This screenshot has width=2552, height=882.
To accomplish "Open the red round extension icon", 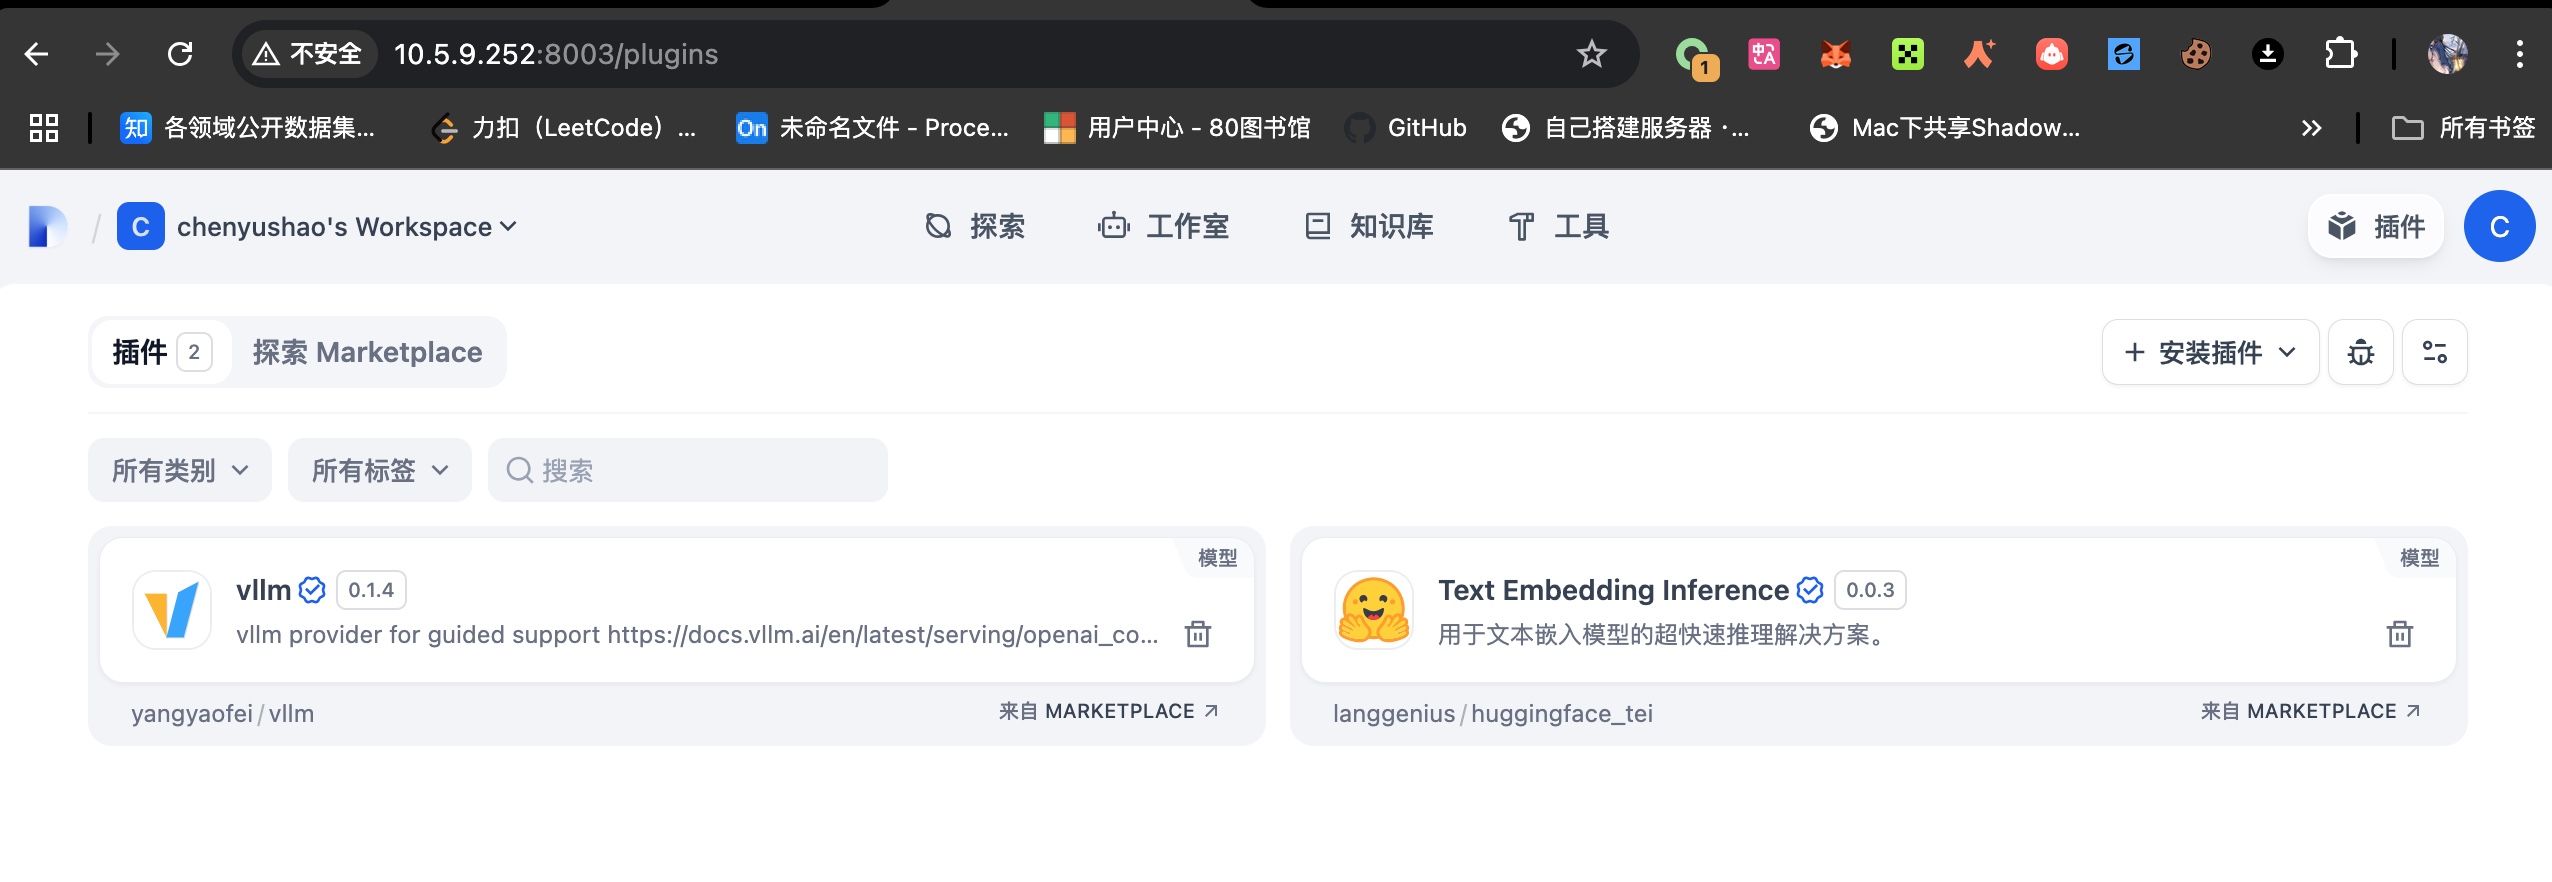I will [2051, 54].
